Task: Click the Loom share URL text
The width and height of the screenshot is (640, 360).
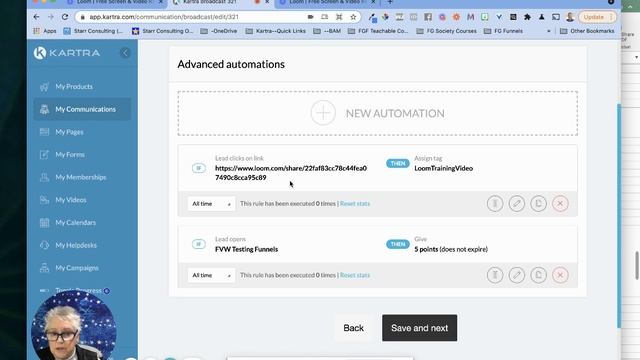Action: (291, 173)
